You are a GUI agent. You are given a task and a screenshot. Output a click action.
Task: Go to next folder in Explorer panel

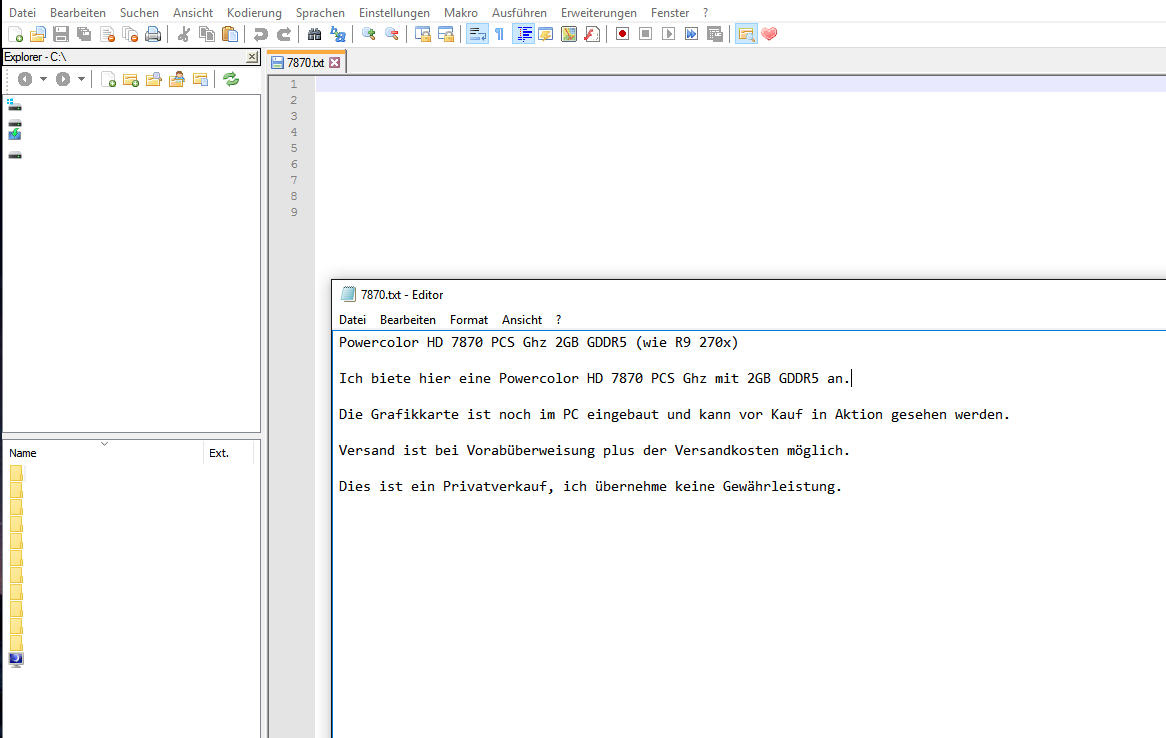point(63,79)
